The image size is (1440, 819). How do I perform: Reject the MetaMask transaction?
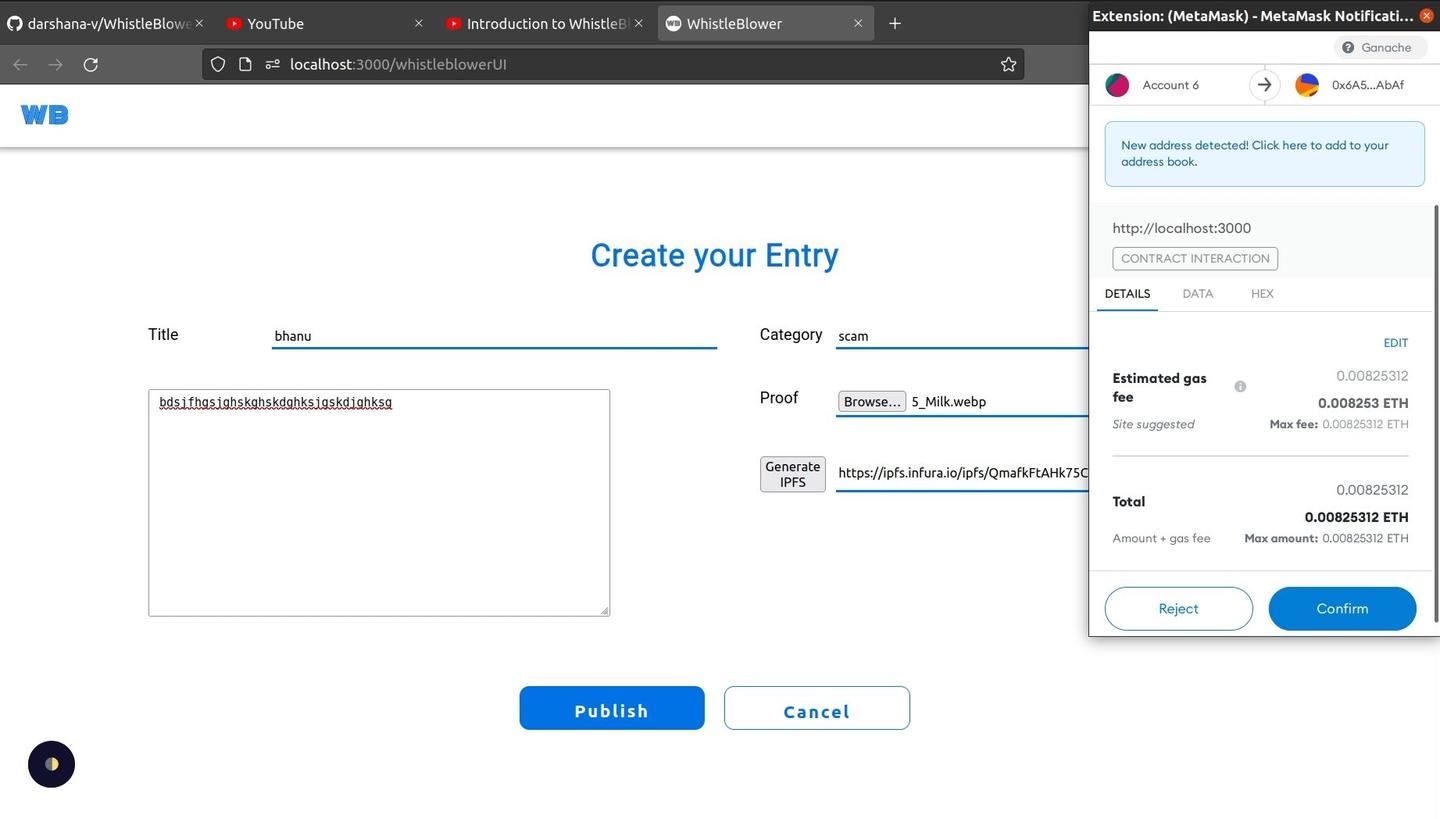(x=1178, y=608)
